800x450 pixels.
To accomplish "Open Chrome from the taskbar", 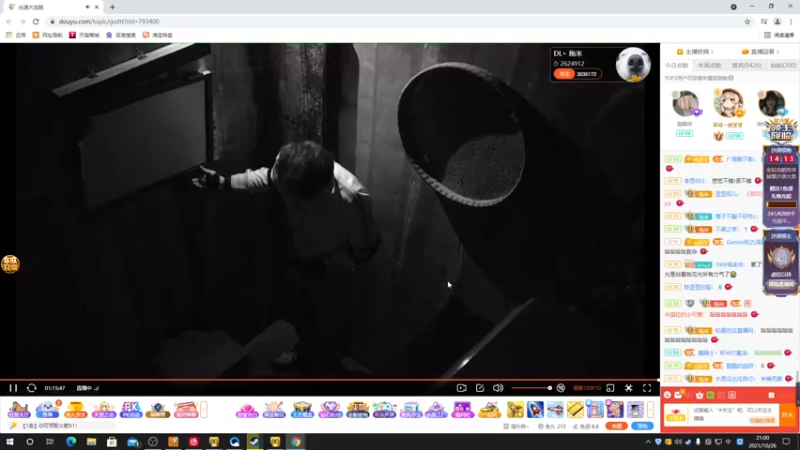I will (295, 441).
